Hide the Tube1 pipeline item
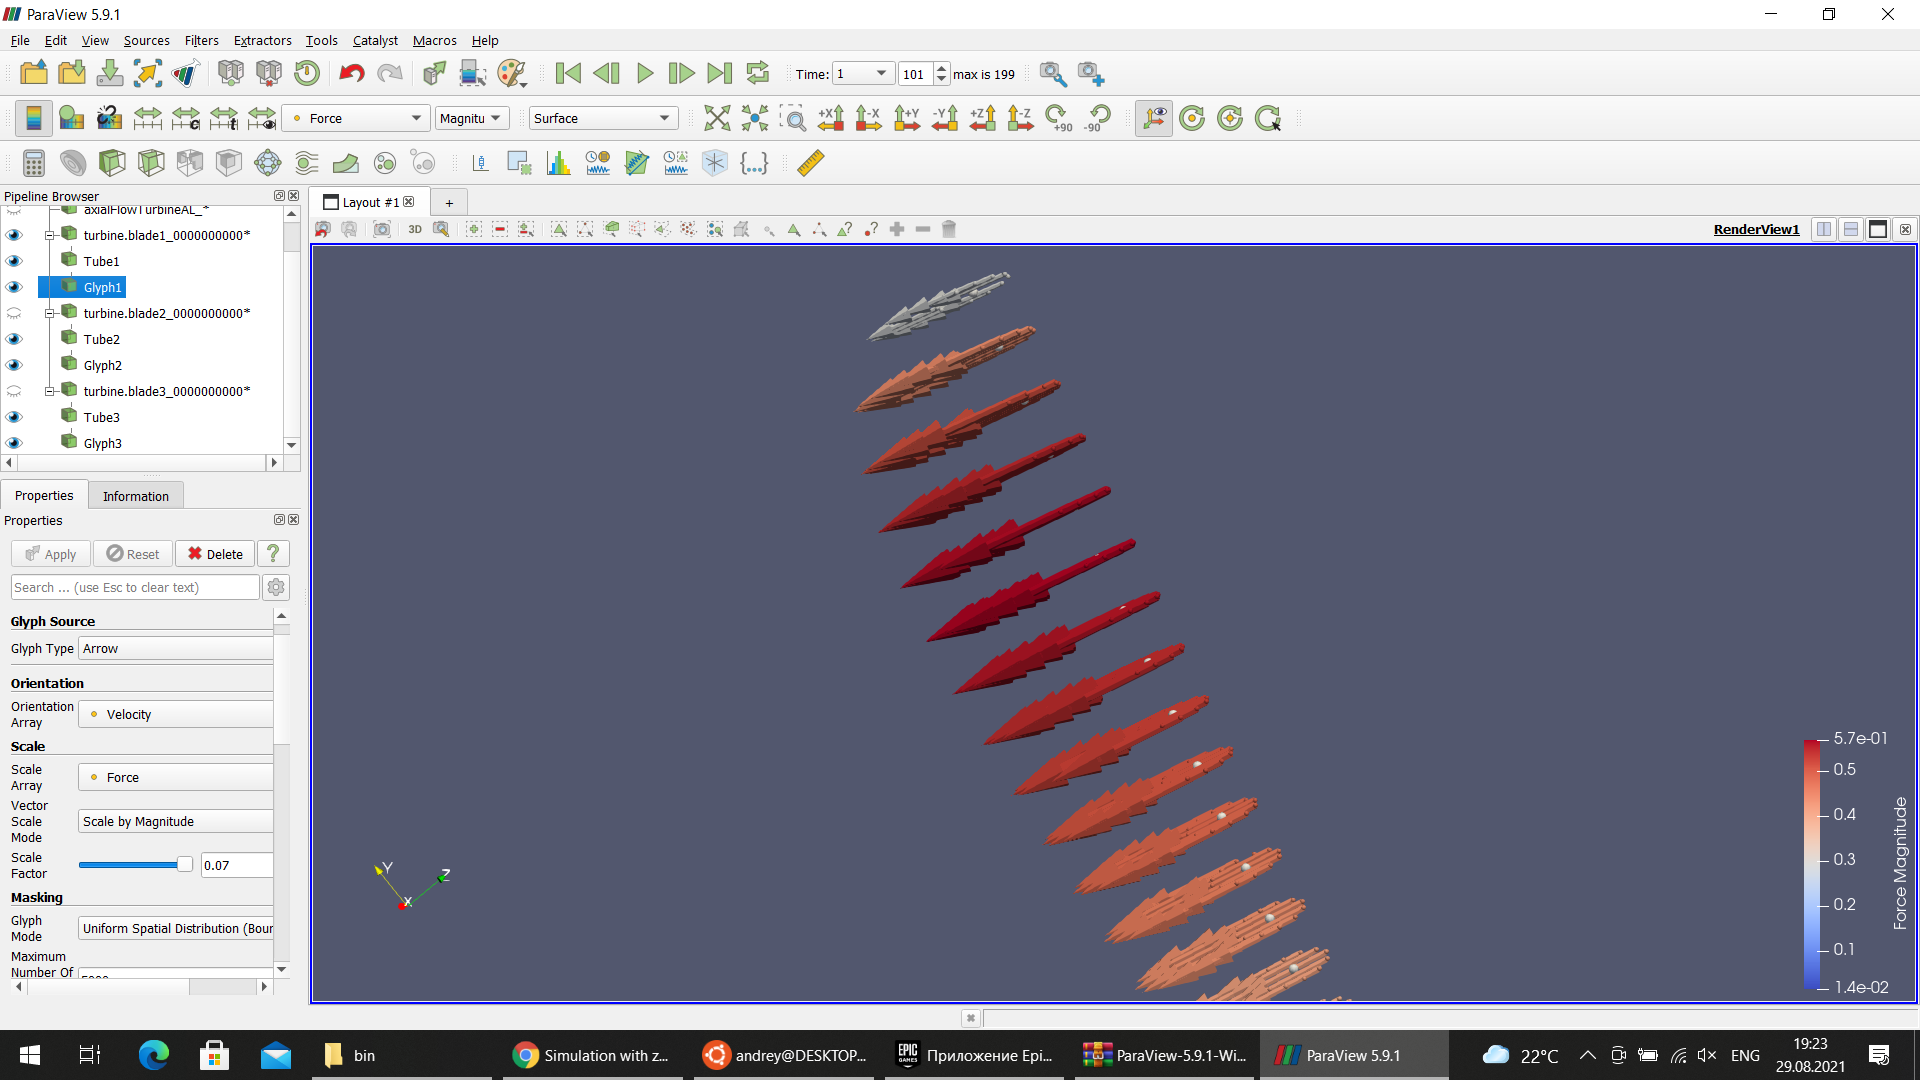Viewport: 1920px width, 1080px height. 14,261
